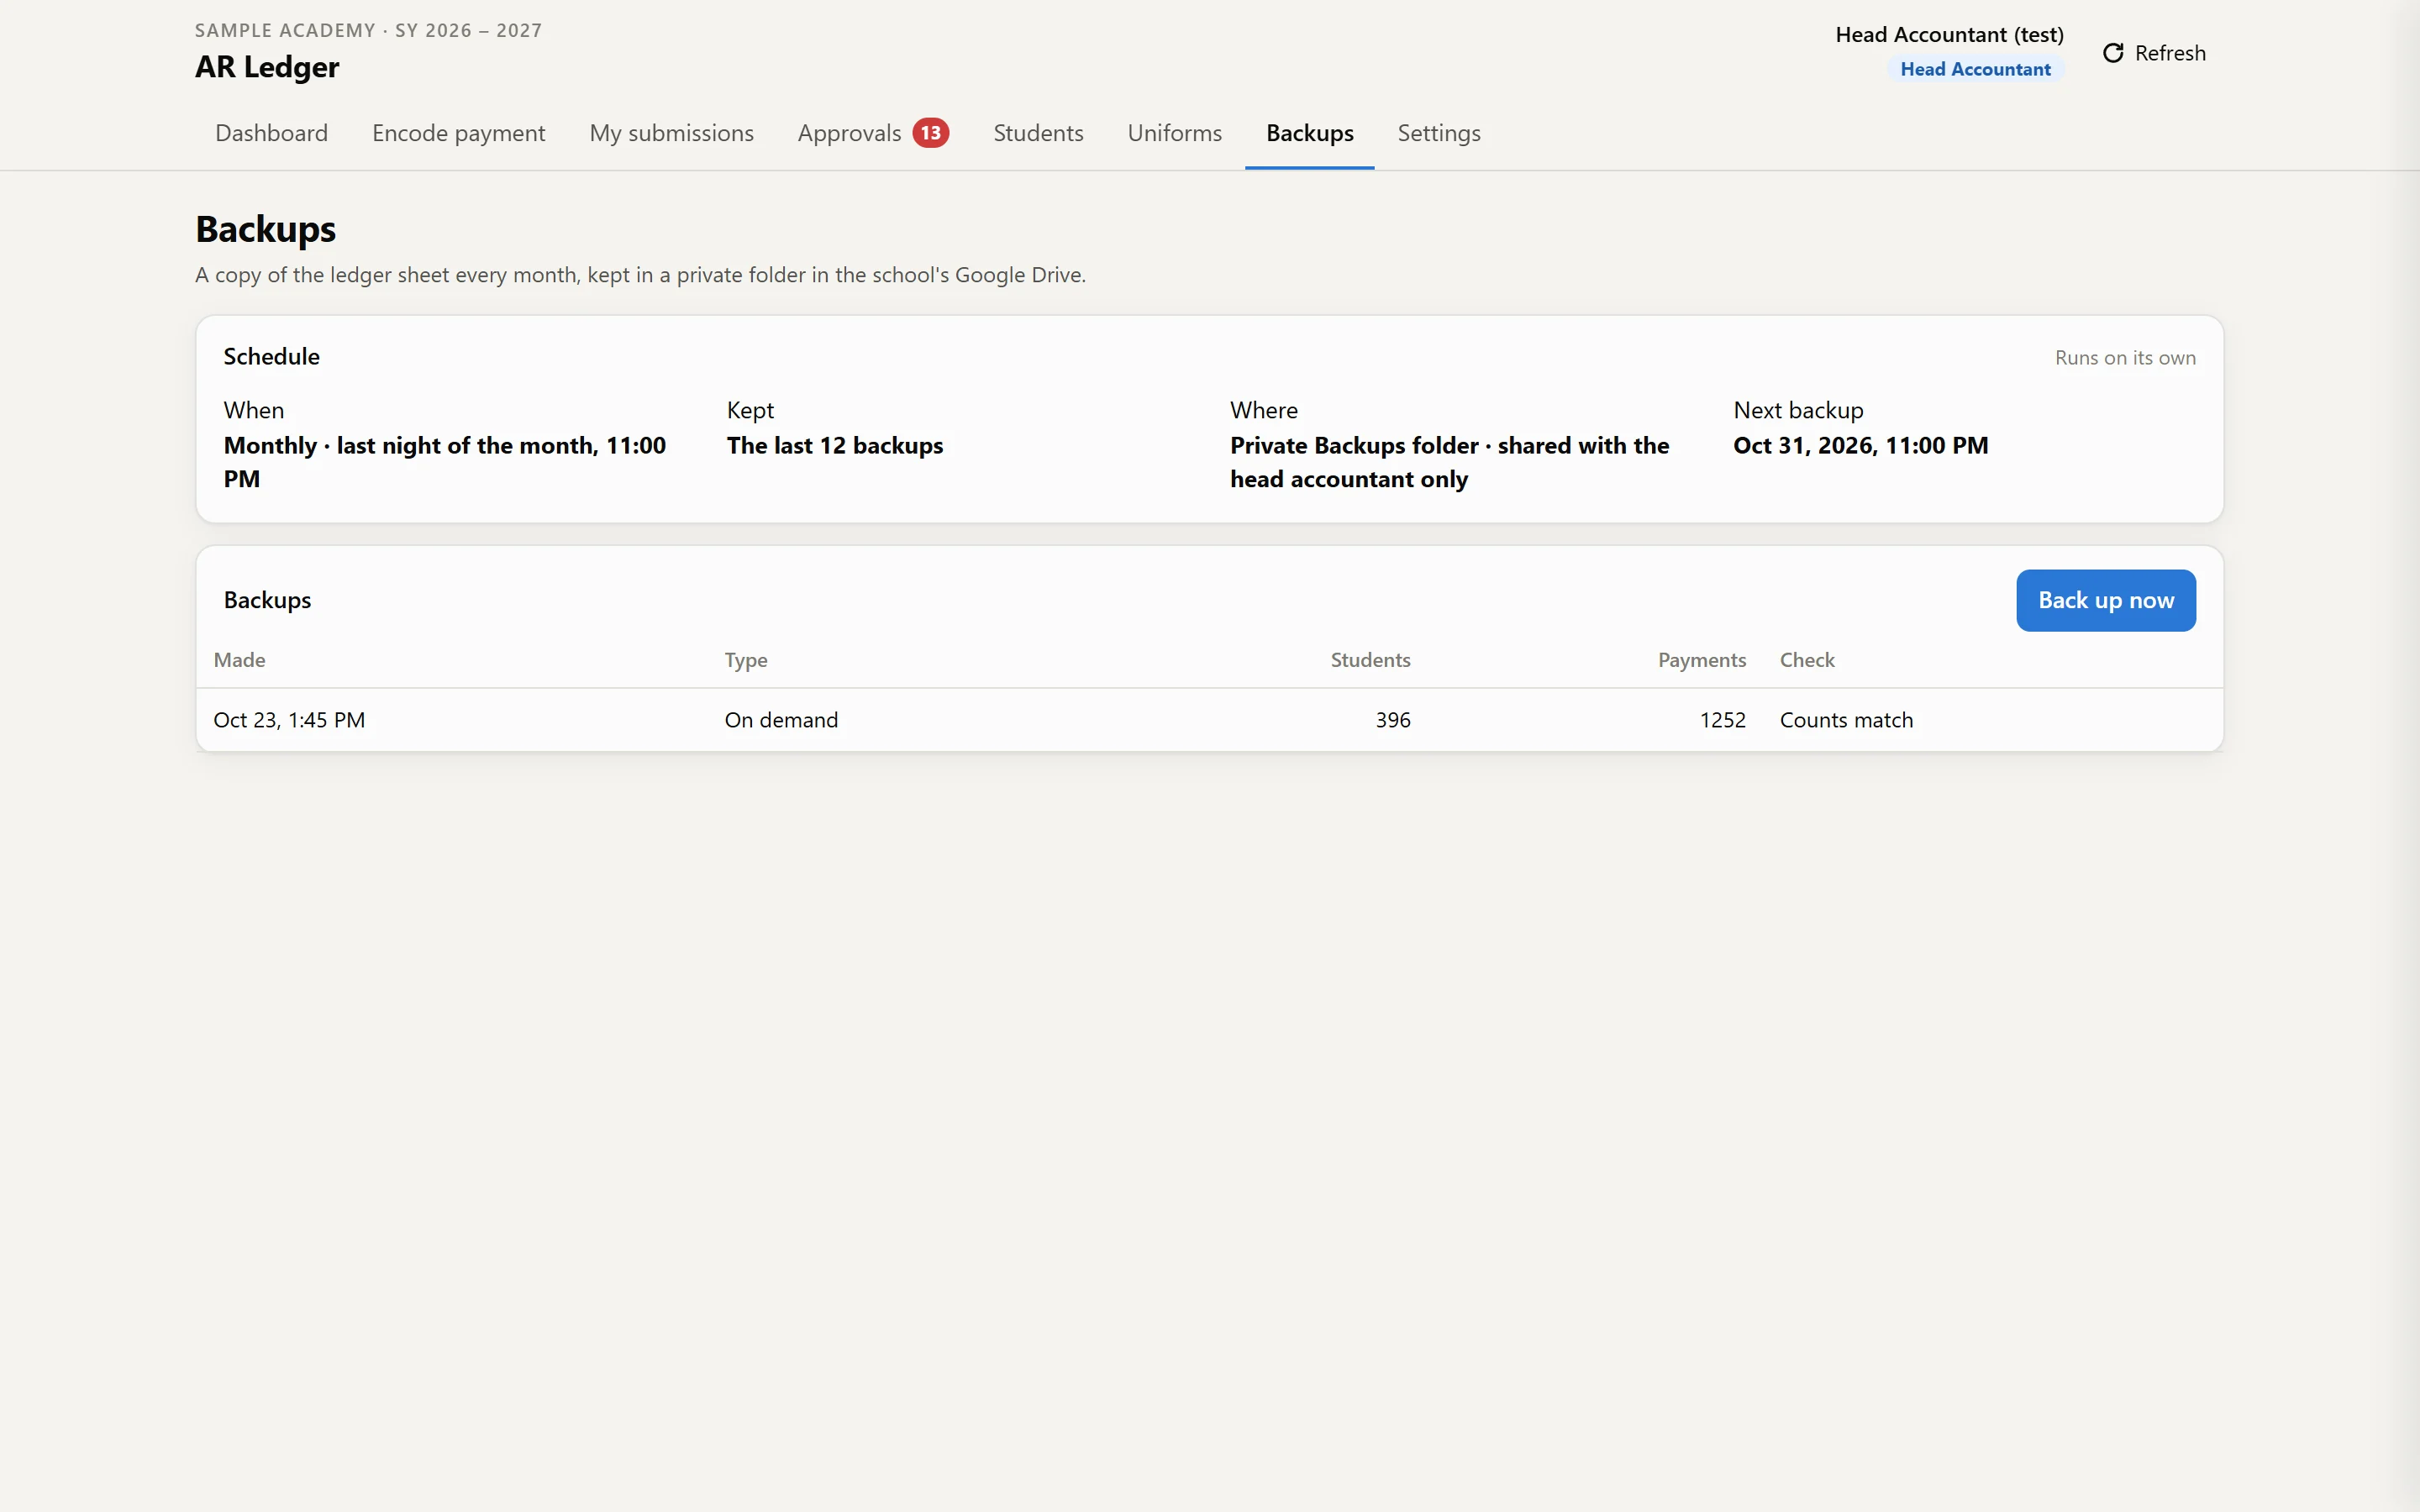Click the Type column header
Viewport: 2420px width, 1512px height.
tap(746, 660)
